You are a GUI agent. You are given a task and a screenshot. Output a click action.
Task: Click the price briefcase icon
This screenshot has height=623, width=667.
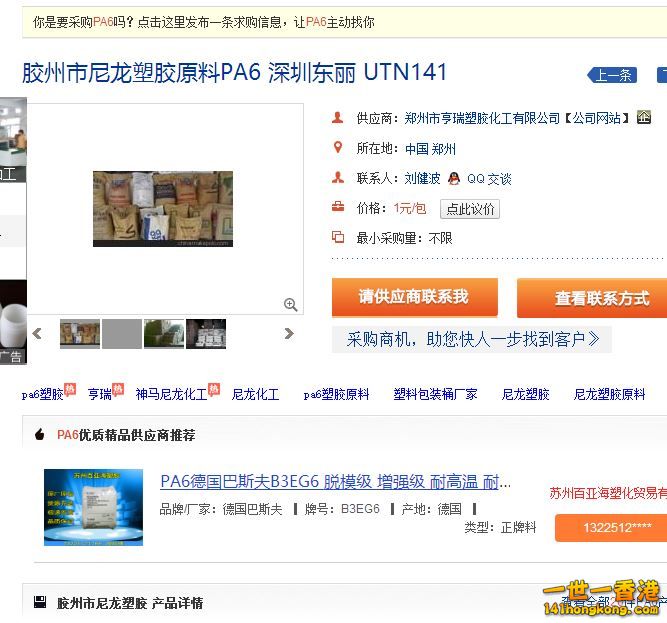(338, 207)
